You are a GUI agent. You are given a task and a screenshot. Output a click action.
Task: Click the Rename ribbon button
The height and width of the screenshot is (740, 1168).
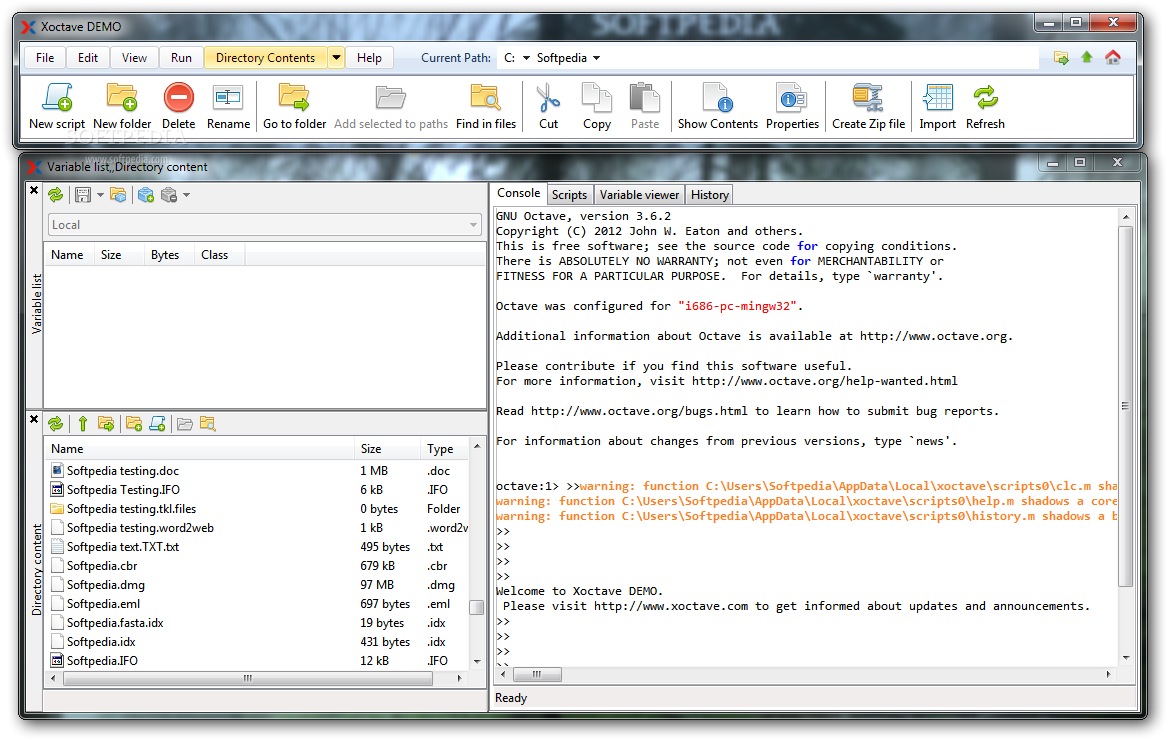[x=228, y=106]
